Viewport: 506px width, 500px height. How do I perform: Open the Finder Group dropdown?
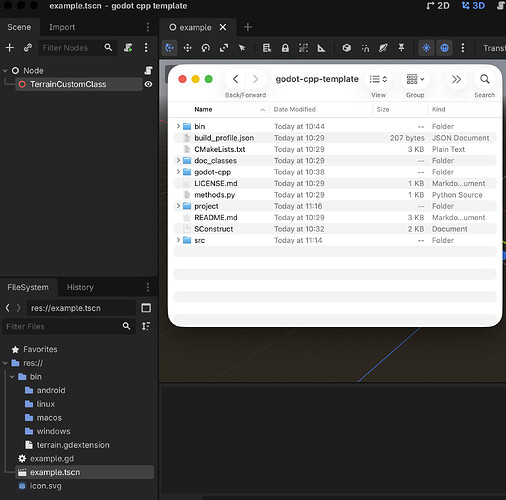[x=415, y=79]
